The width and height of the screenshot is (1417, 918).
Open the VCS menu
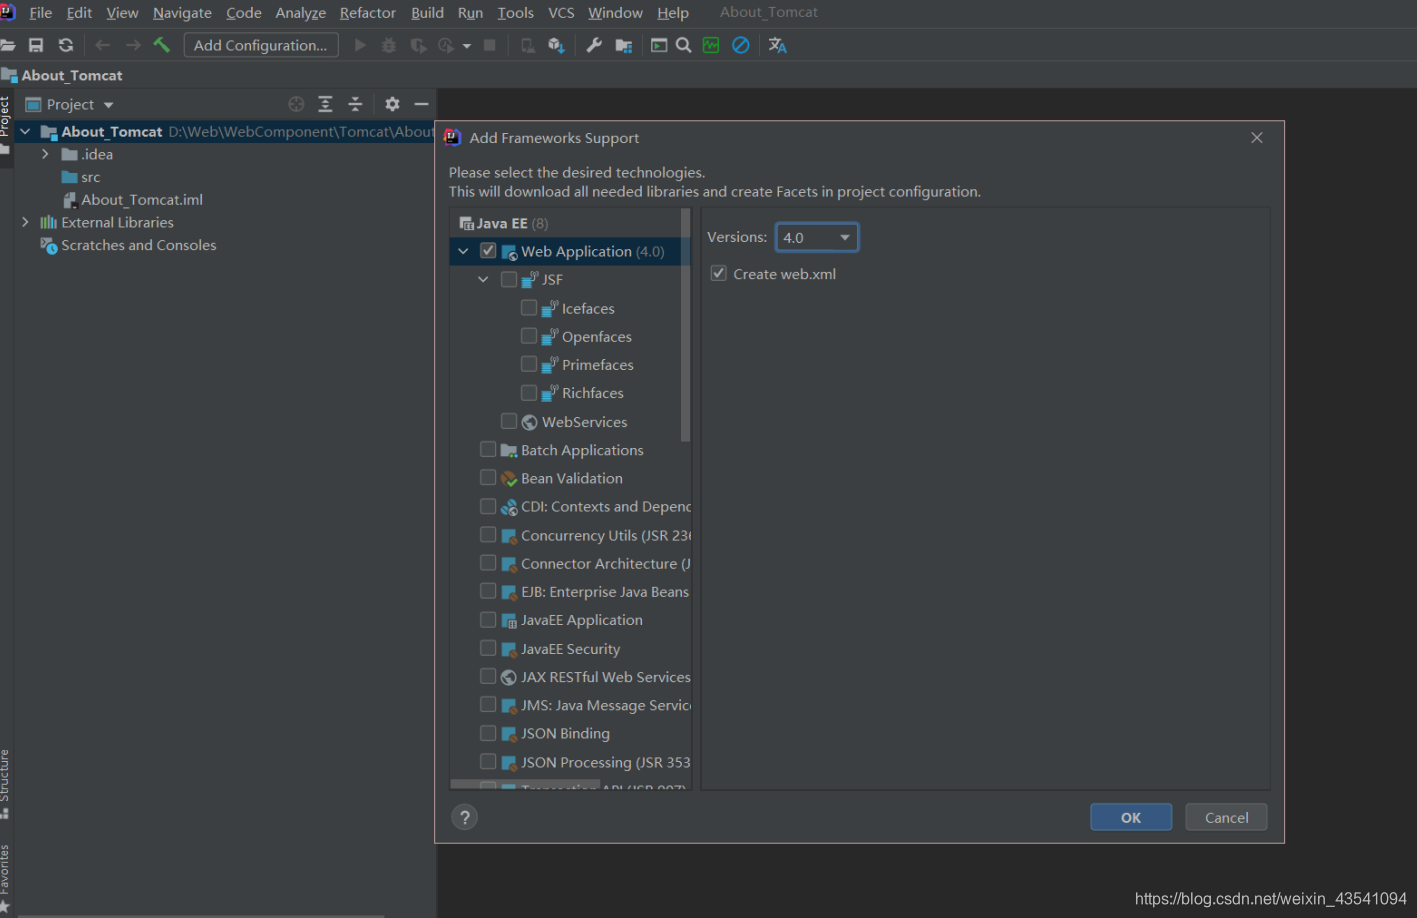coord(561,12)
